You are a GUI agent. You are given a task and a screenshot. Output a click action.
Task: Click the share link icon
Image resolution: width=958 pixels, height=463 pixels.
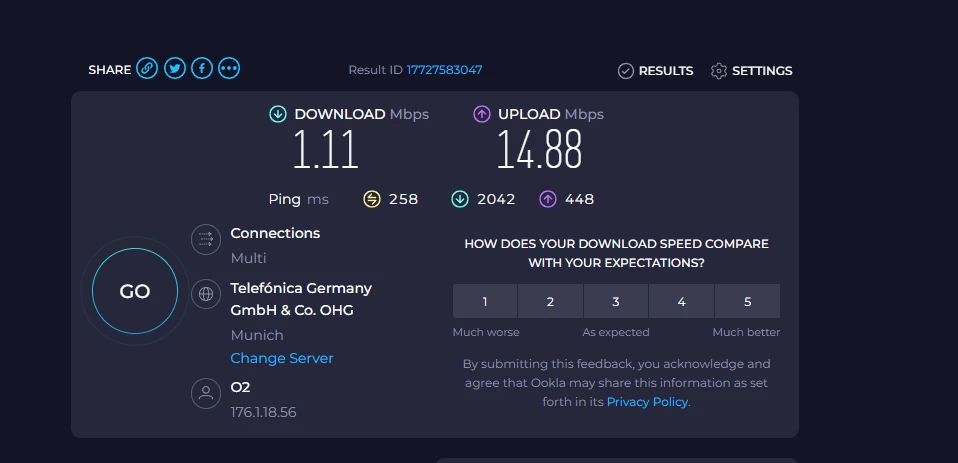(x=147, y=69)
